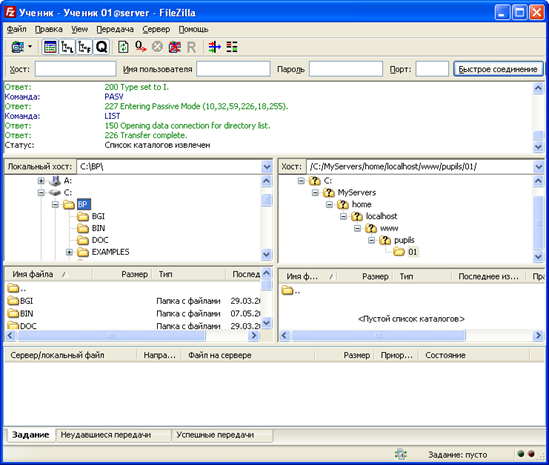This screenshot has width=549, height=465.
Task: Click disconnect from server icon
Action: point(174,47)
